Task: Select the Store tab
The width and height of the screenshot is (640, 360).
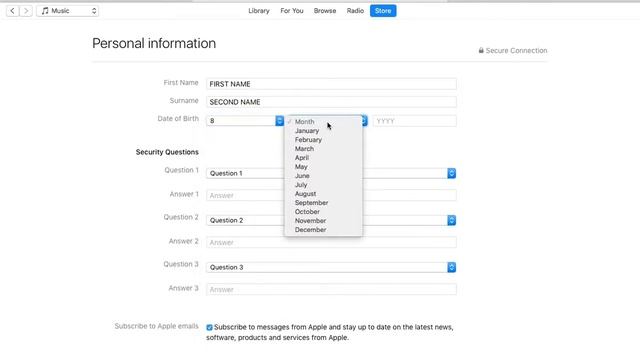Action: pos(383,11)
